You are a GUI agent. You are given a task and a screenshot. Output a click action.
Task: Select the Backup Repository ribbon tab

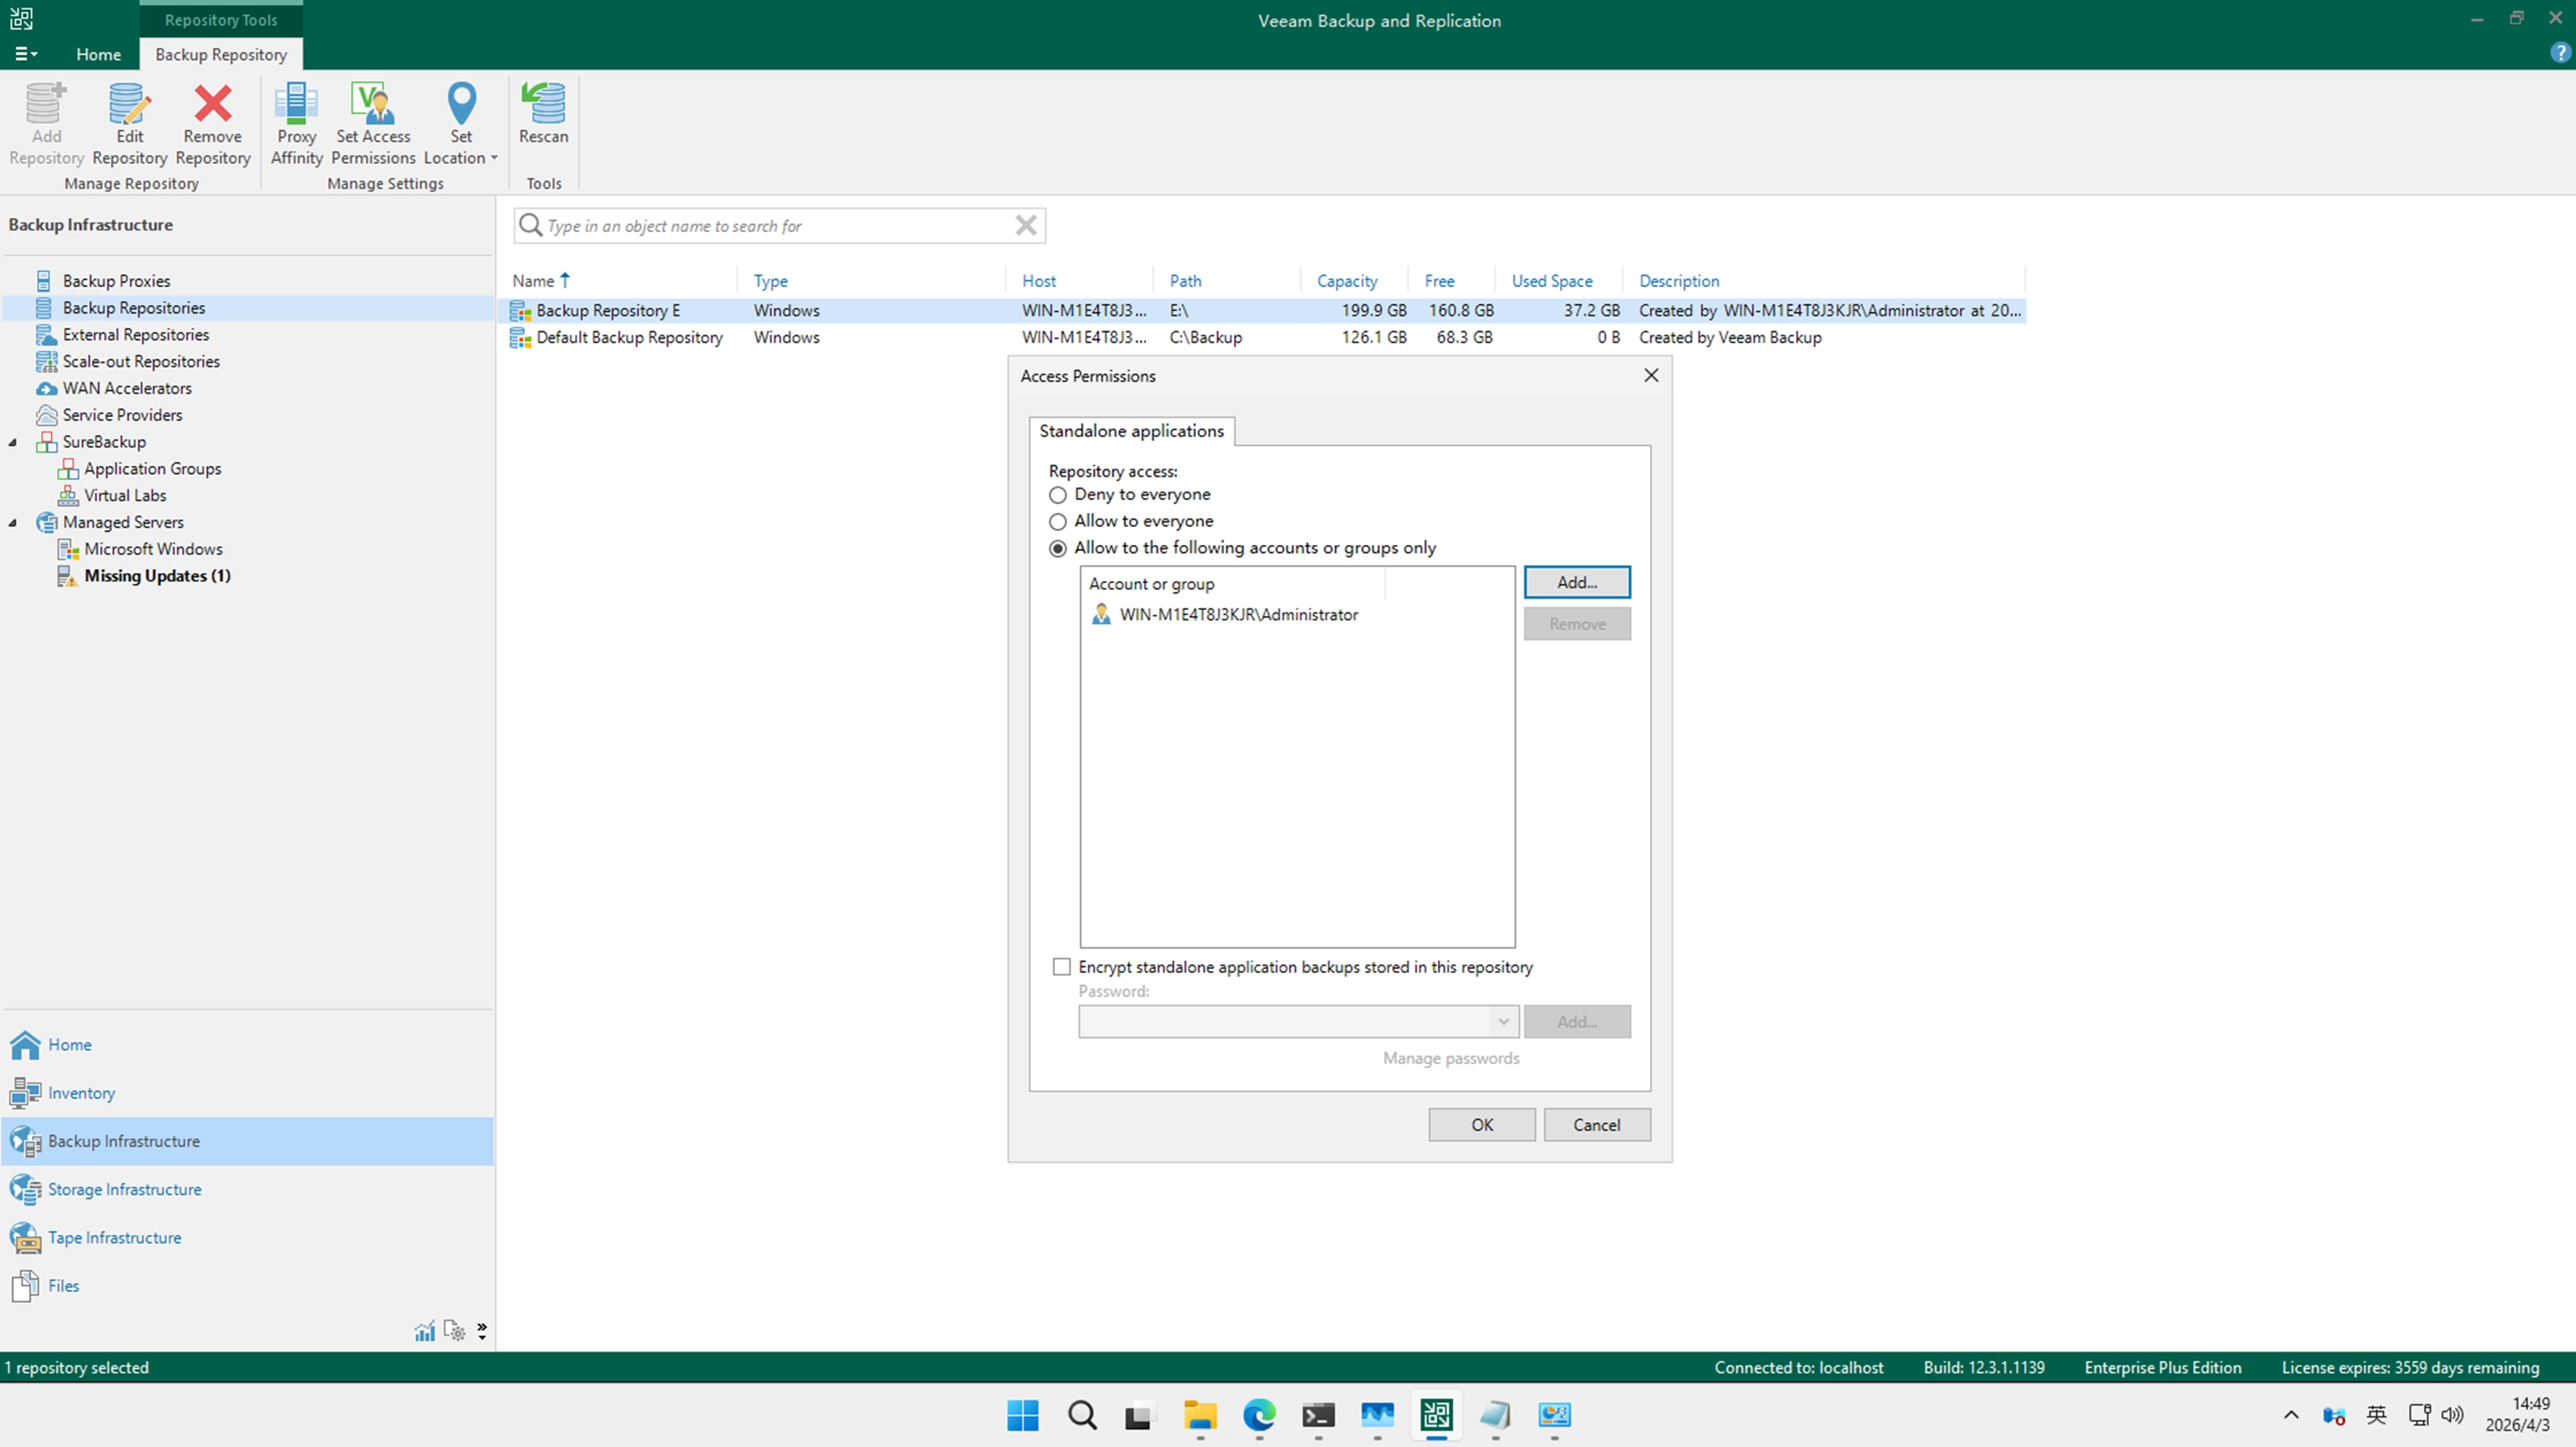coord(220,54)
